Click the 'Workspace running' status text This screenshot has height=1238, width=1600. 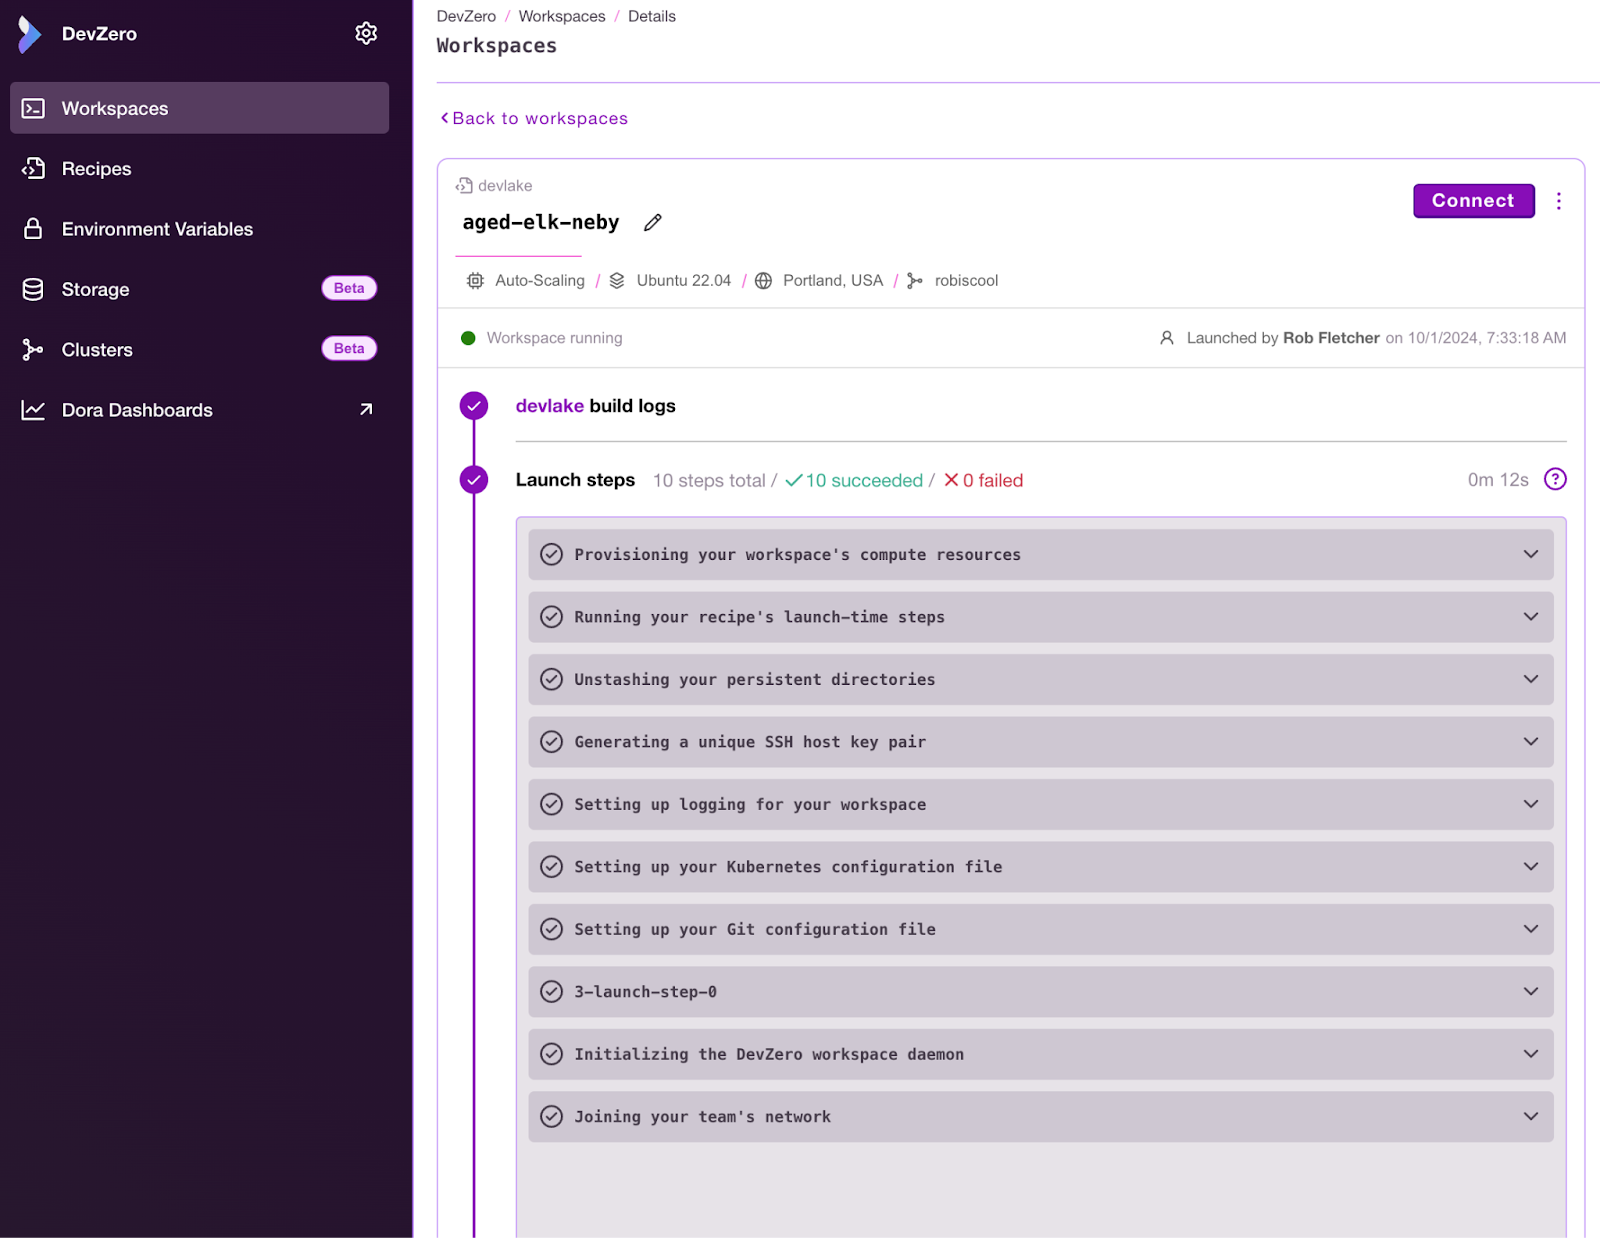(554, 338)
